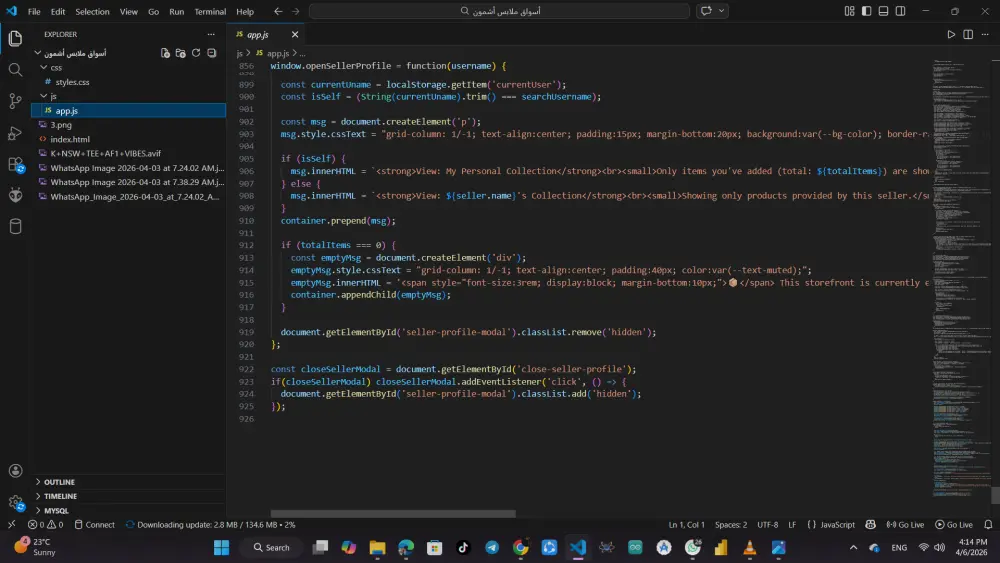Viewport: 1000px width, 563px height.
Task: Go back with navigation arrow
Action: (x=278, y=11)
